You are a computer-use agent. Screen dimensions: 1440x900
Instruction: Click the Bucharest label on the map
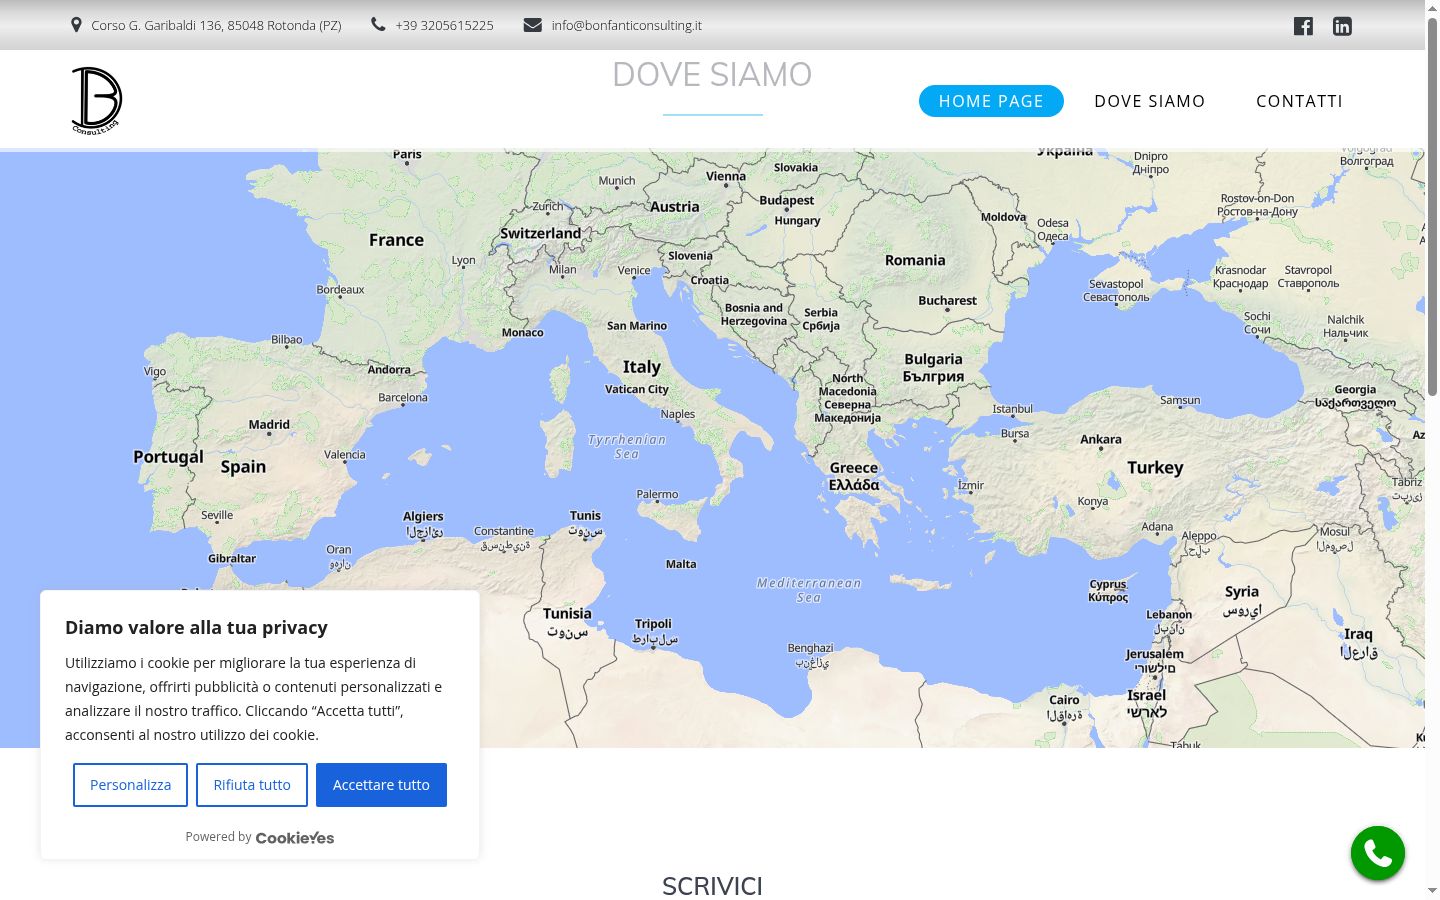point(948,300)
